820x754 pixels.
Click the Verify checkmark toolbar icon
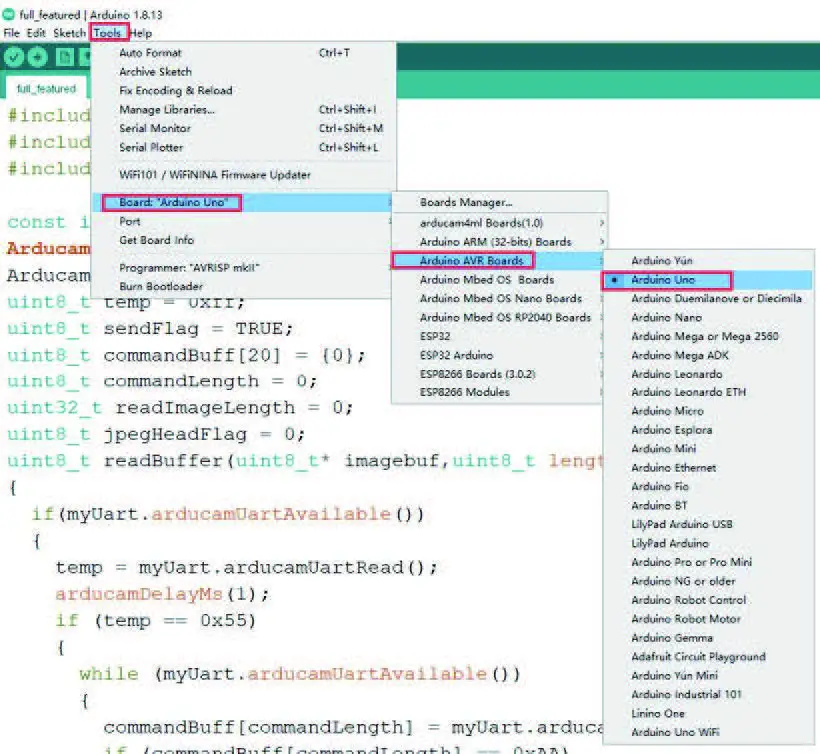[x=14, y=57]
